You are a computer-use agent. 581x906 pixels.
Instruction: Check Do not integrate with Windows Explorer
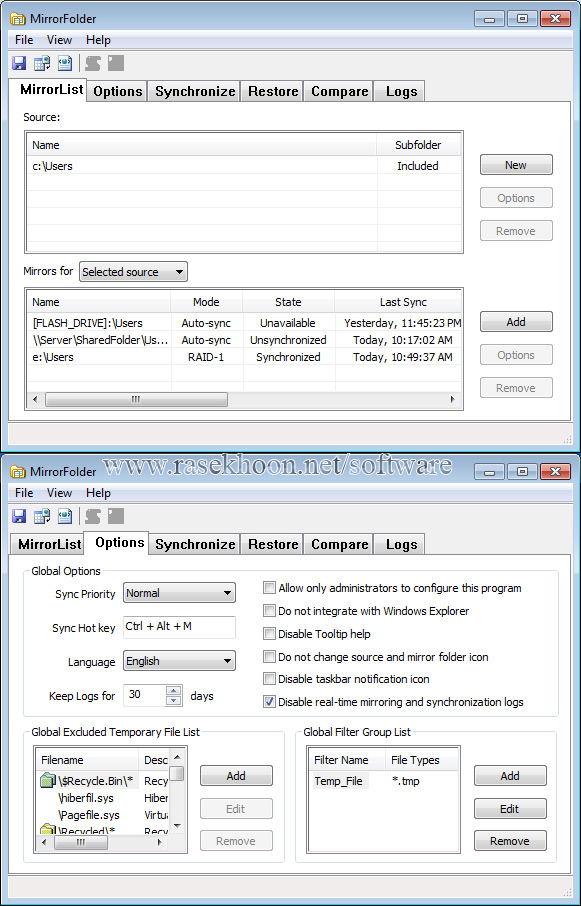pos(269,611)
